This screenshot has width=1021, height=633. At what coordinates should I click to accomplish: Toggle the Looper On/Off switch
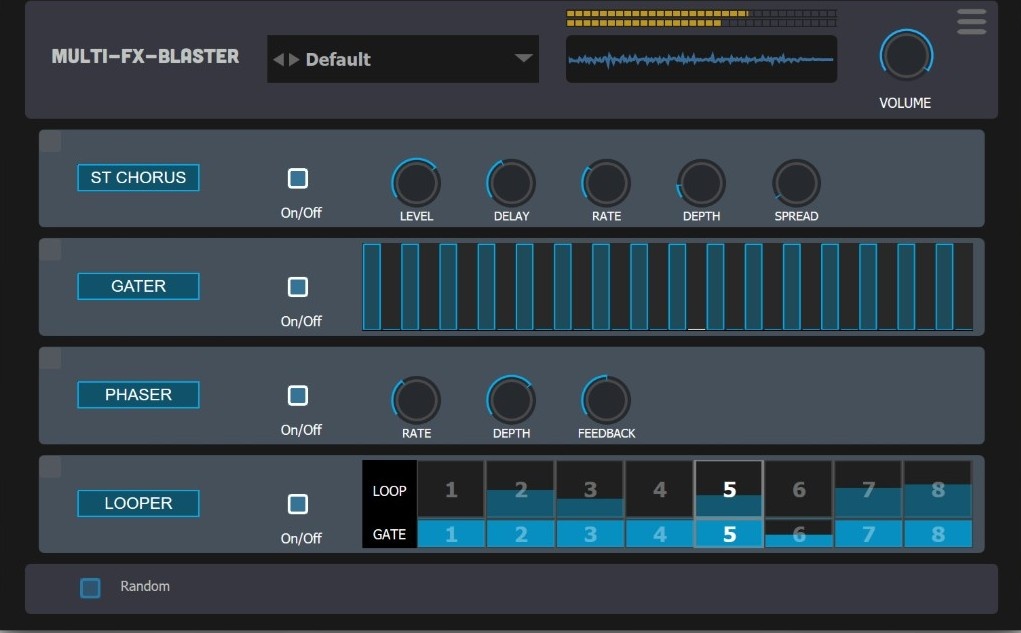297,503
